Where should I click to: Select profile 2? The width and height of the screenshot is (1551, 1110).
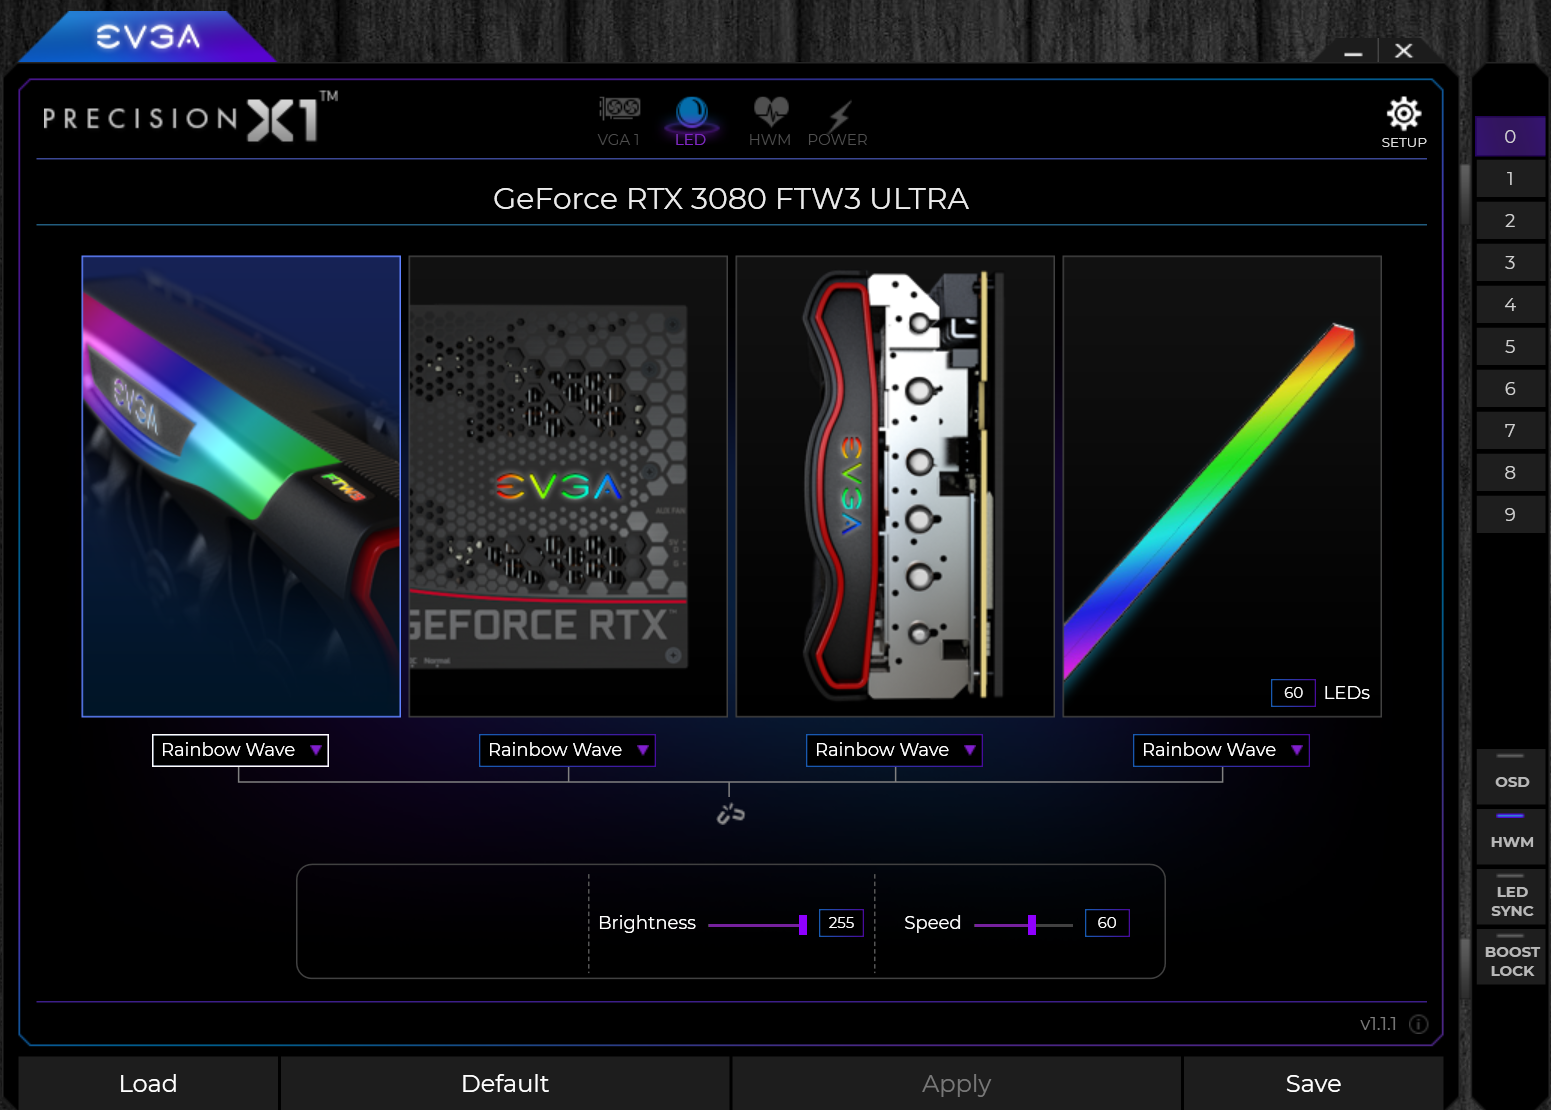1510,221
